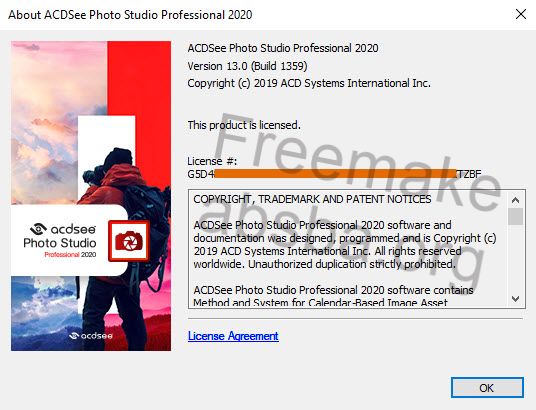
Task: Click the scrollbar down arrow in notices box
Action: click(515, 299)
